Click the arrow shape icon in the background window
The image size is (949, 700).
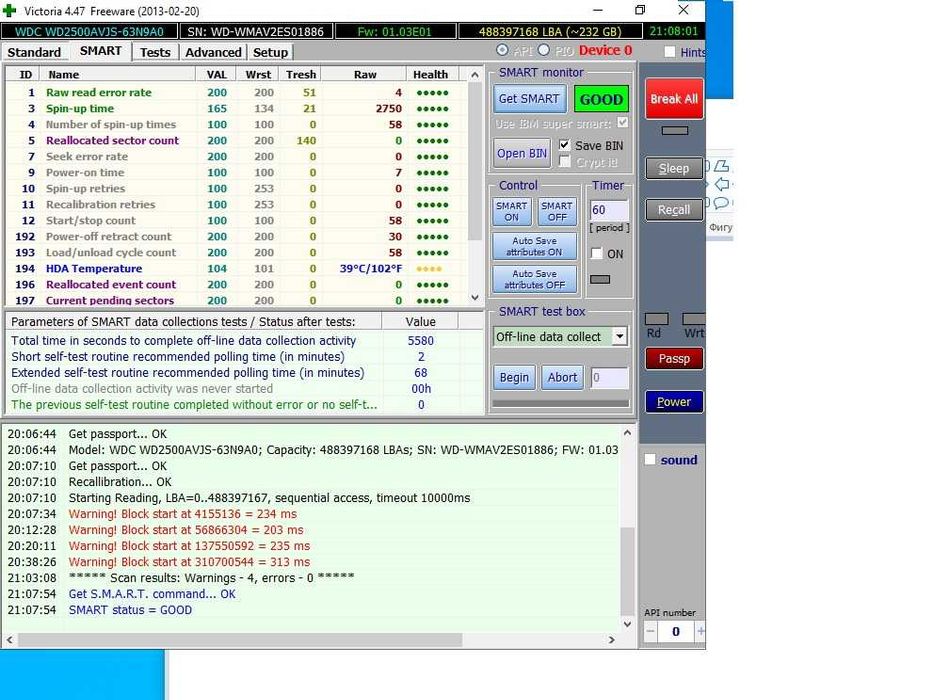[723, 184]
